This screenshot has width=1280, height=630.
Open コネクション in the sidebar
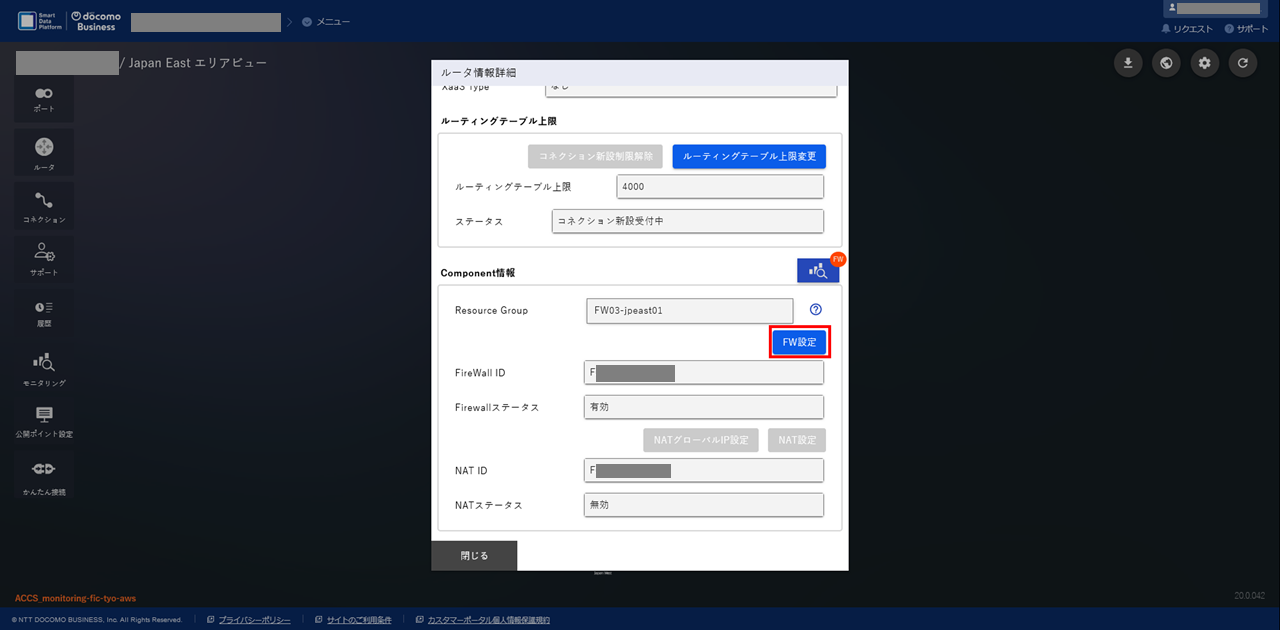coord(44,206)
